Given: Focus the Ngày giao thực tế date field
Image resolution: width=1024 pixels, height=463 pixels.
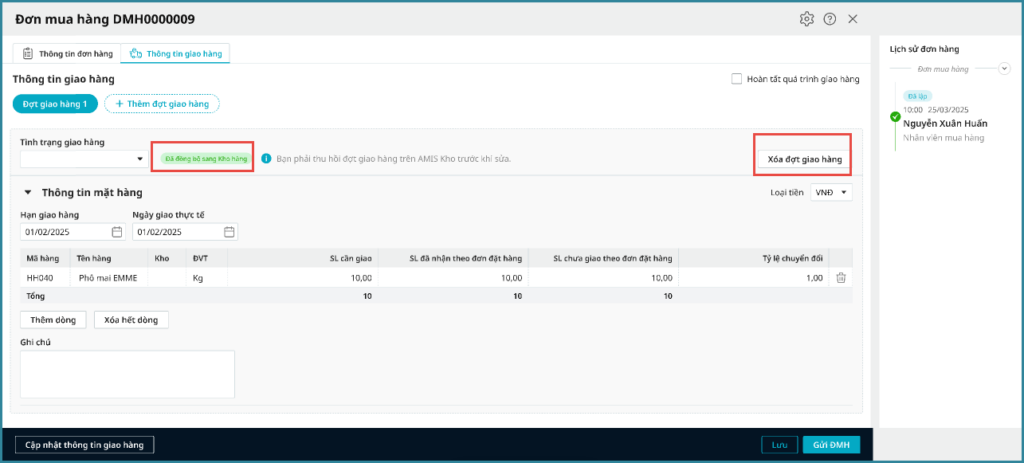Looking at the screenshot, I should [x=185, y=232].
